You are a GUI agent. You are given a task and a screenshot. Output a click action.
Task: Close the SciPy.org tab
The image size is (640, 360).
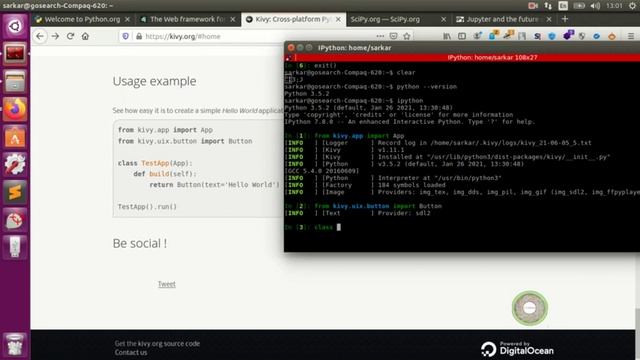coord(443,19)
